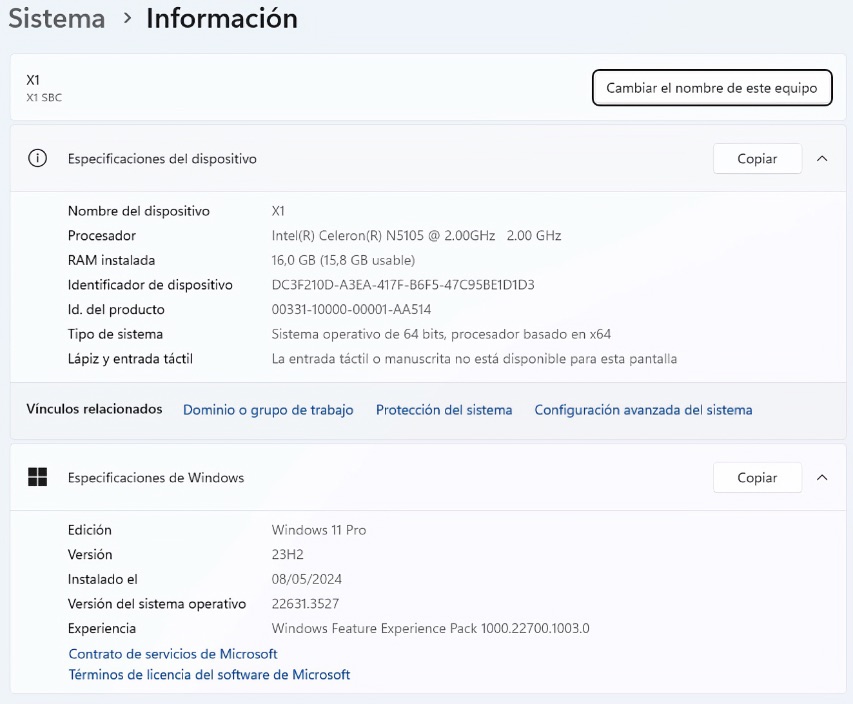Click the Versión del sistema operativo label
The width and height of the screenshot is (853, 704).
(157, 603)
